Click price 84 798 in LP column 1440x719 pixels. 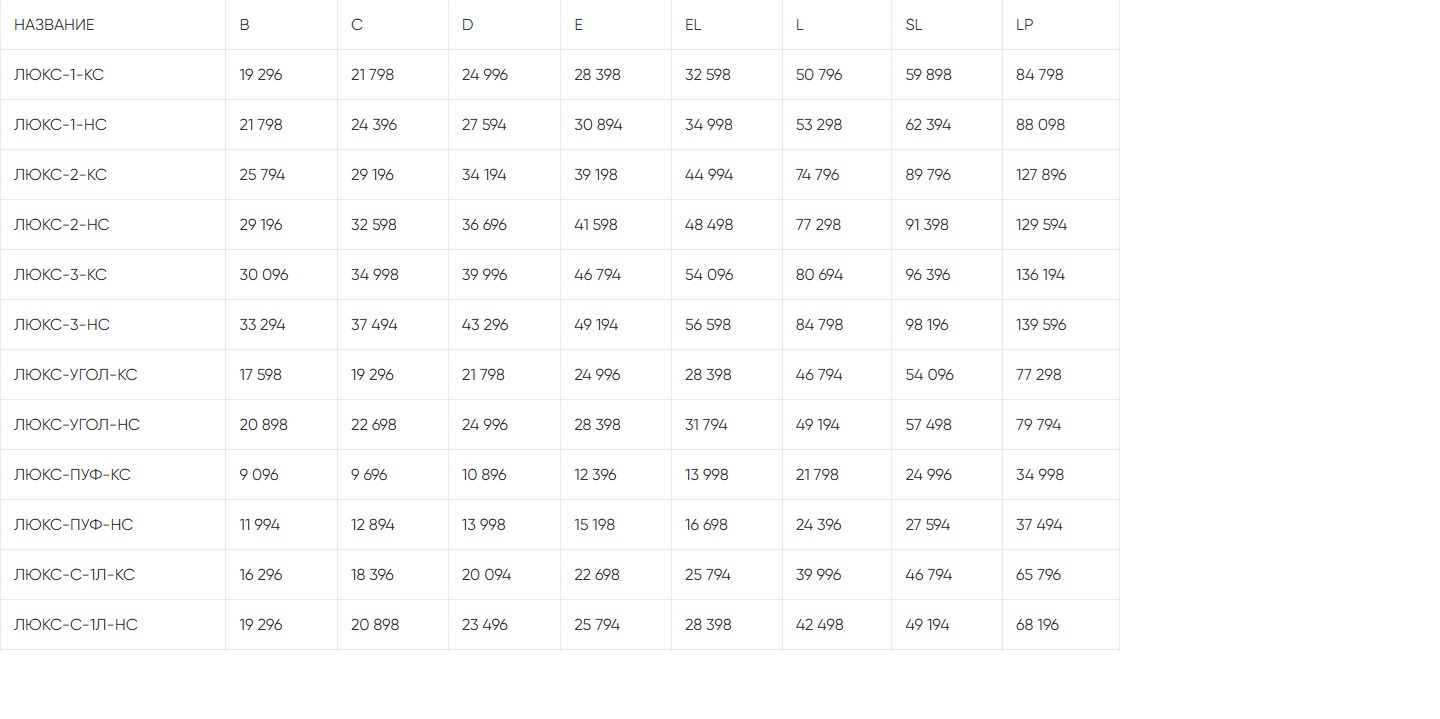tap(1040, 75)
